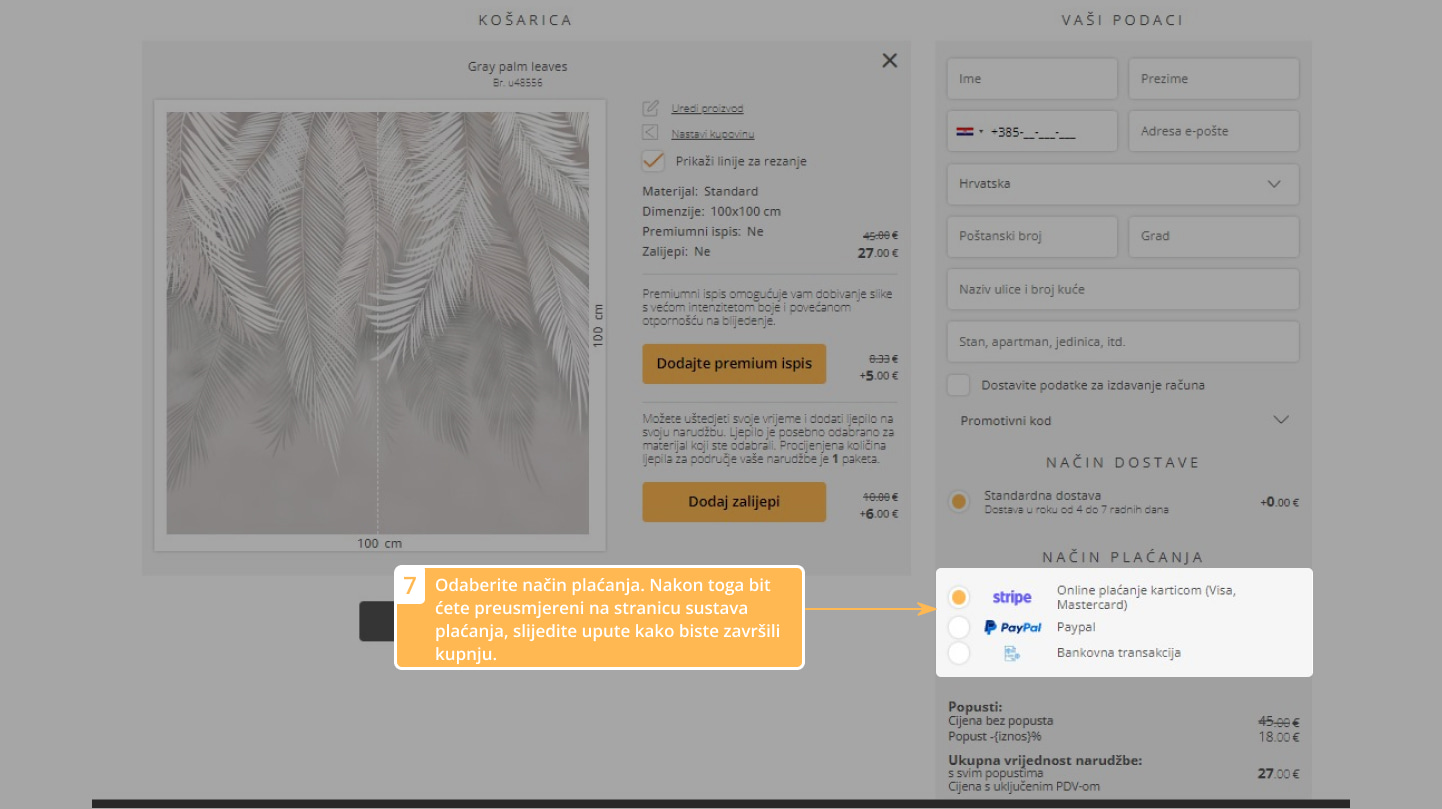The height and width of the screenshot is (809, 1442).
Task: Focus the 'Adresa e-pošte' input field
Action: [x=1213, y=131]
